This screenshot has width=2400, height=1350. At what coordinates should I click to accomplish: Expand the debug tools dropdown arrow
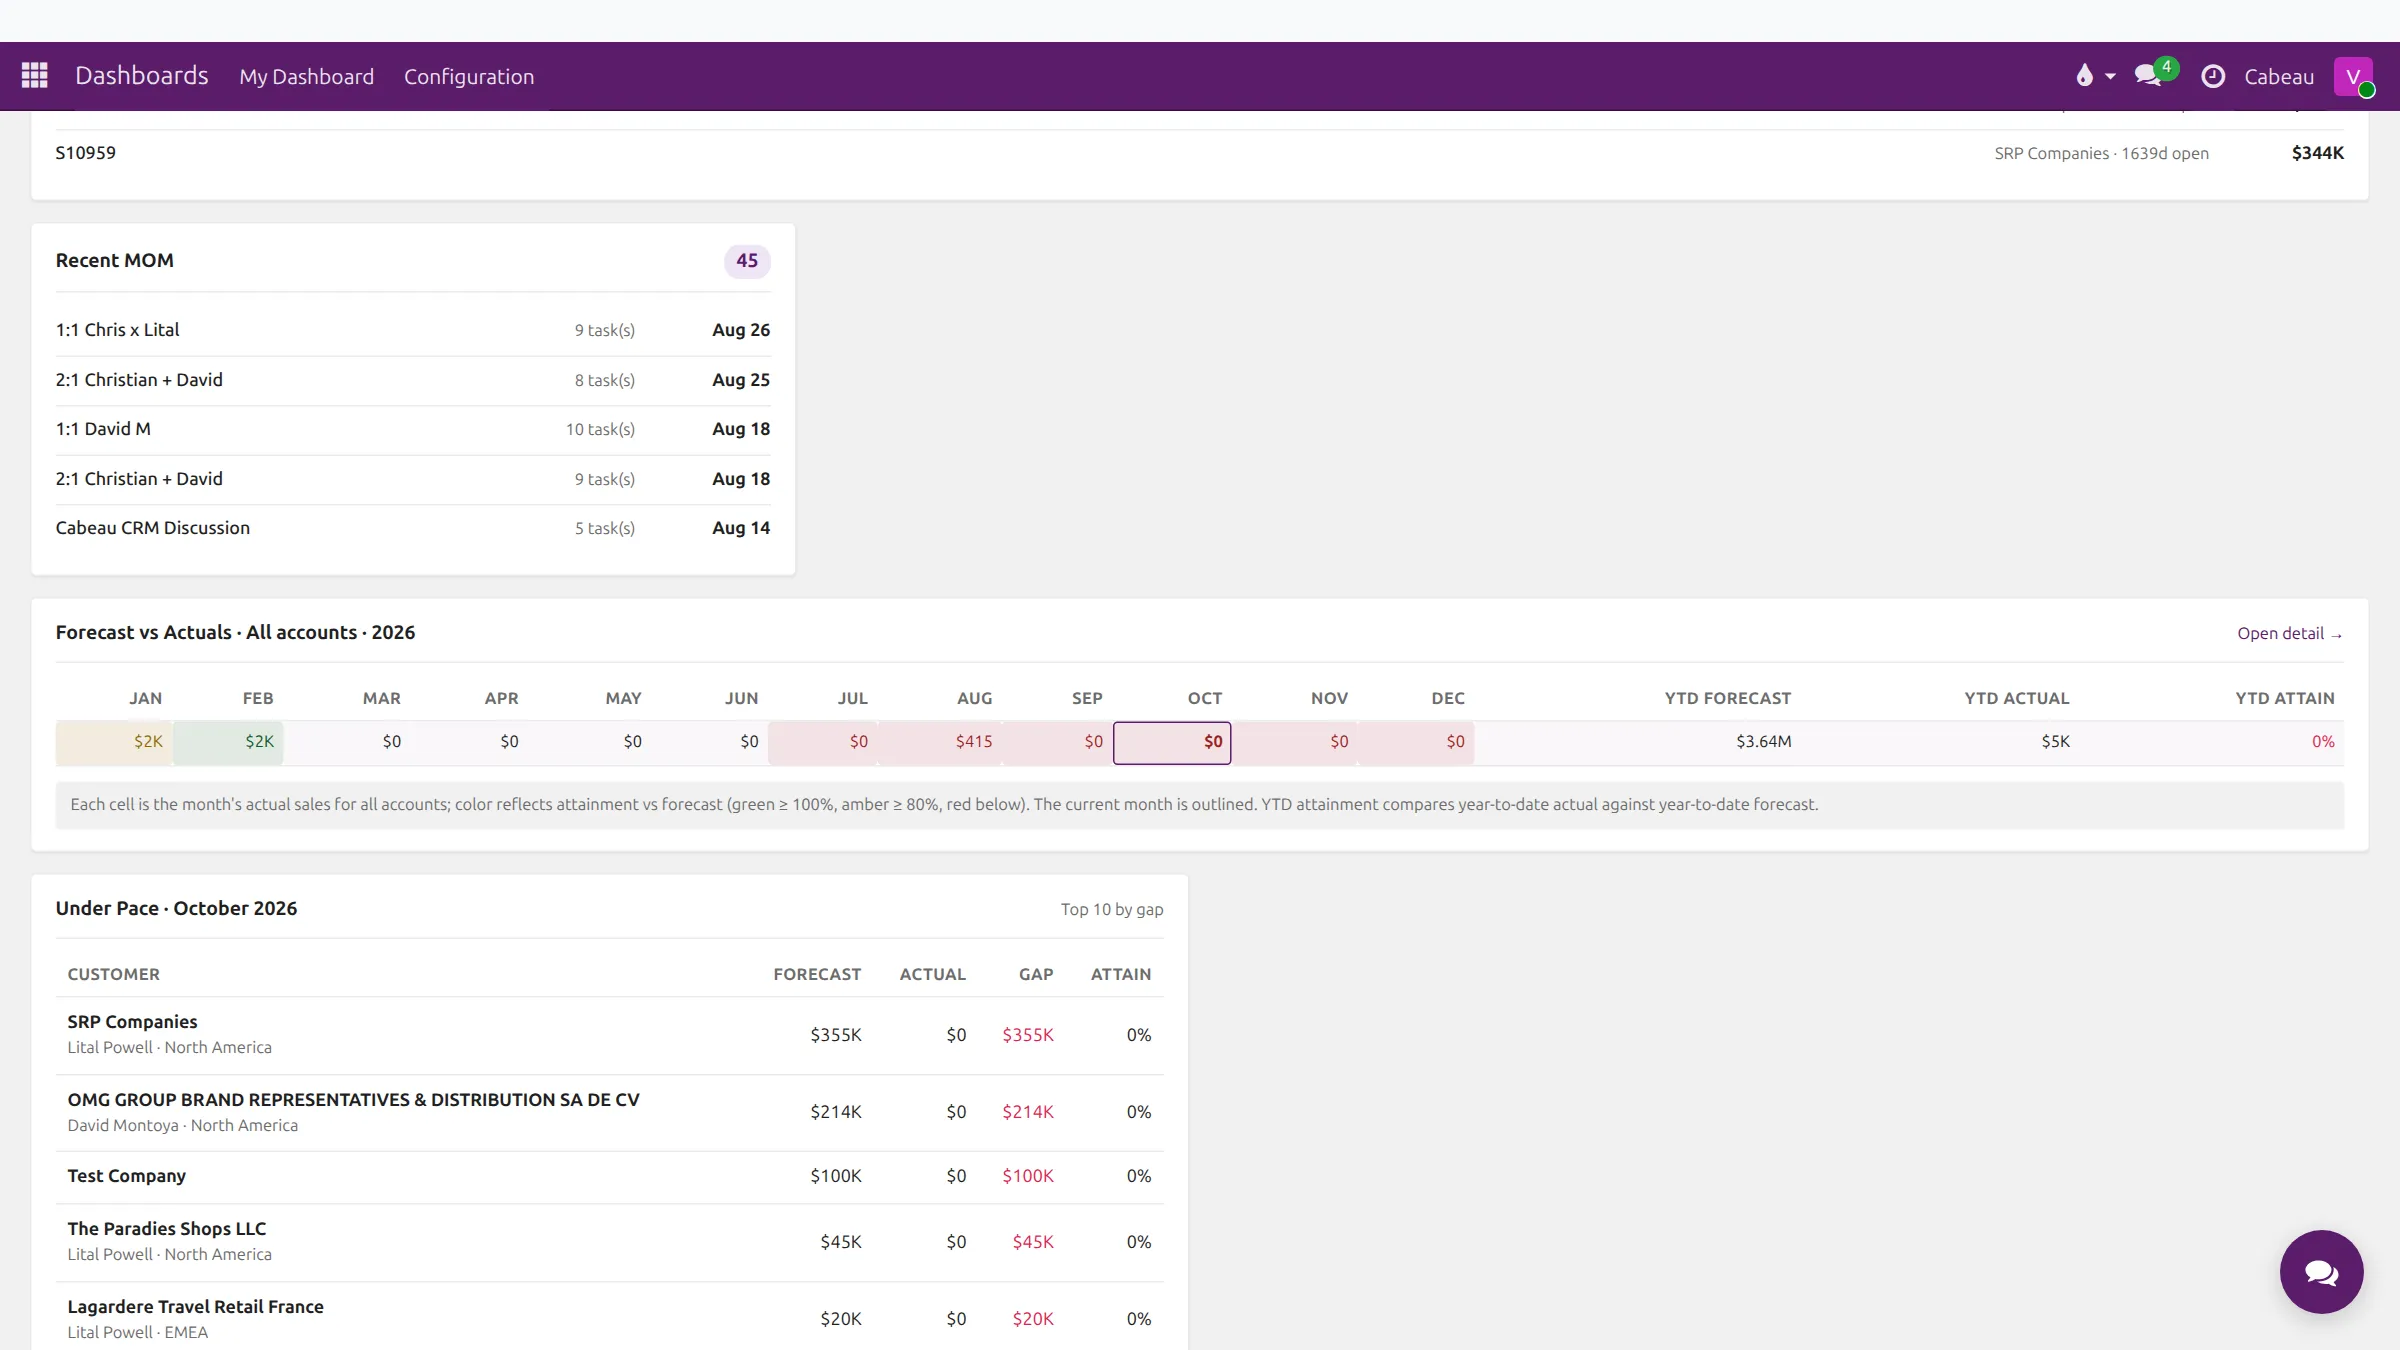2110,77
